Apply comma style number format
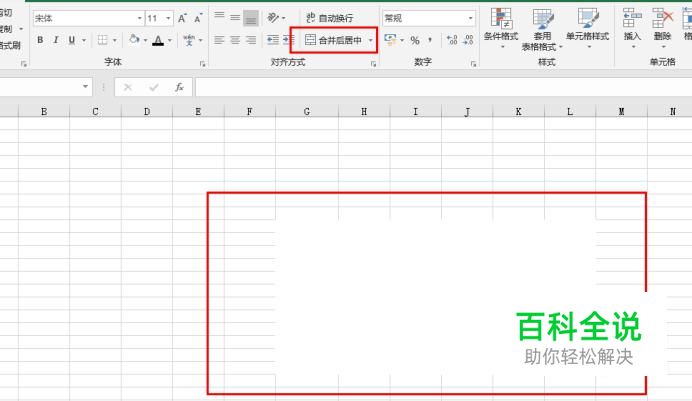692x401 pixels. pos(430,40)
